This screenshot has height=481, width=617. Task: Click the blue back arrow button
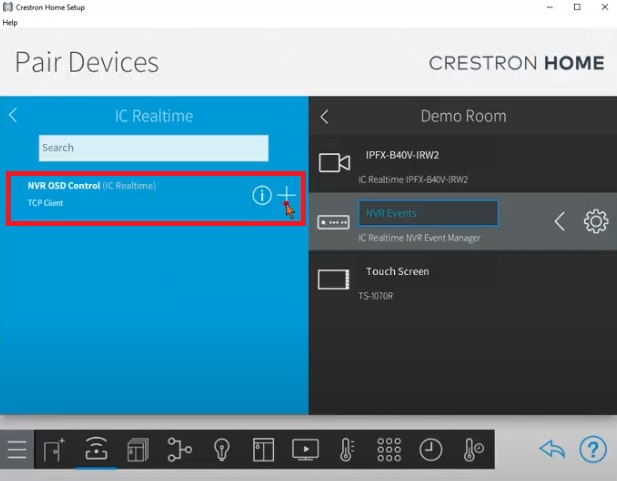click(552, 449)
